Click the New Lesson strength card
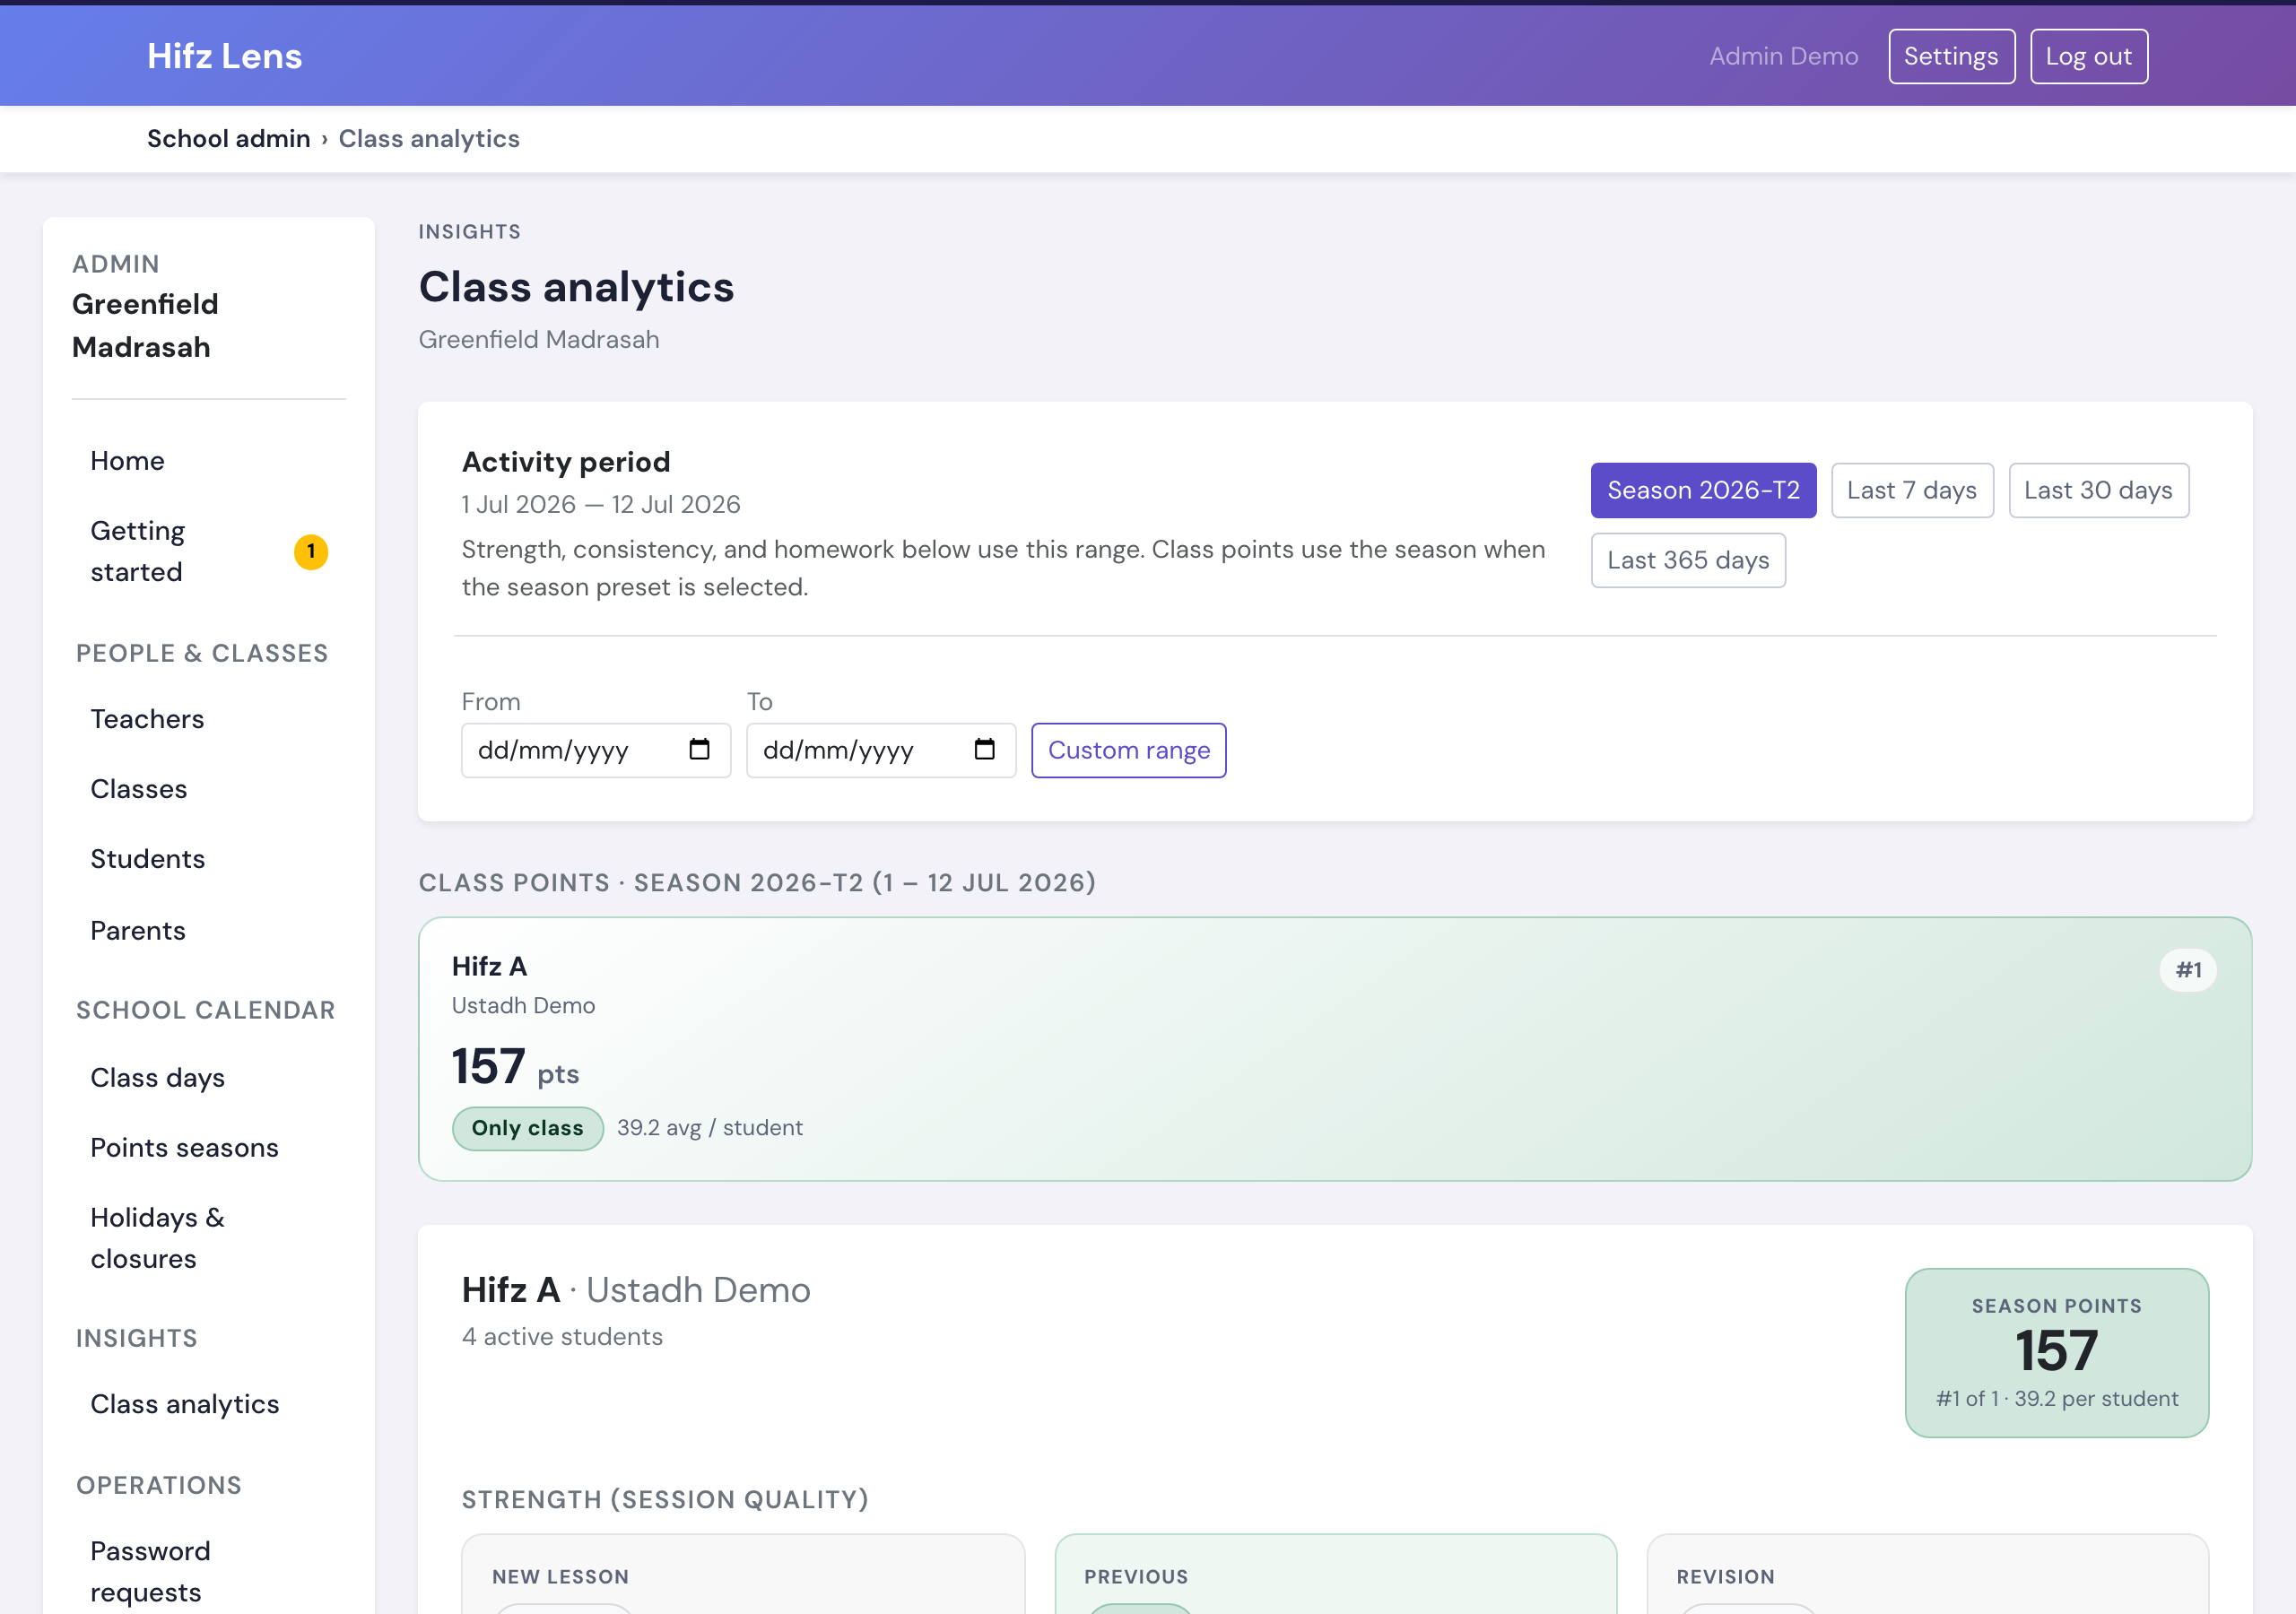 click(743, 1574)
